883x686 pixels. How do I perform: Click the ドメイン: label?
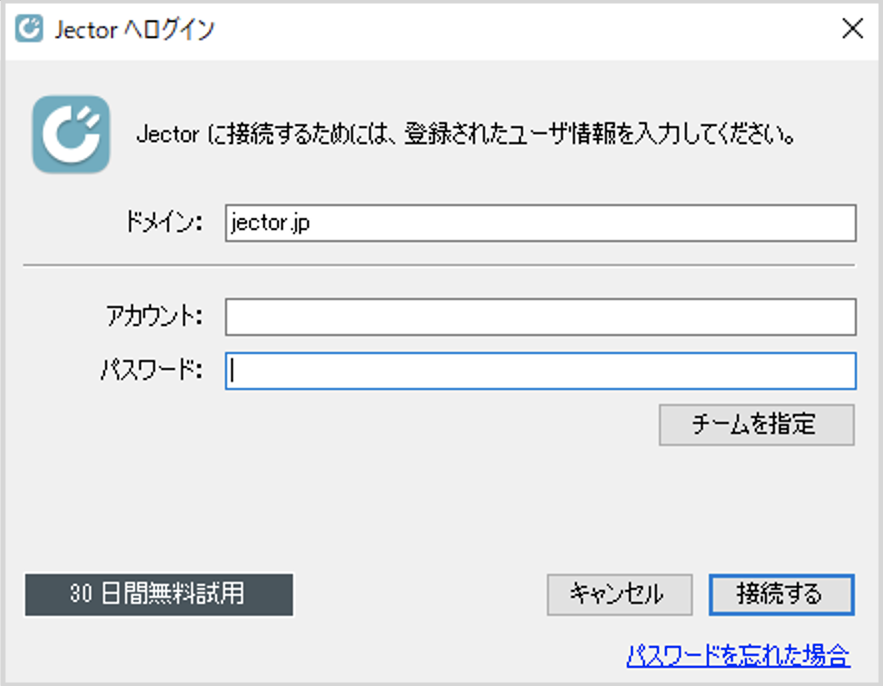(x=163, y=222)
